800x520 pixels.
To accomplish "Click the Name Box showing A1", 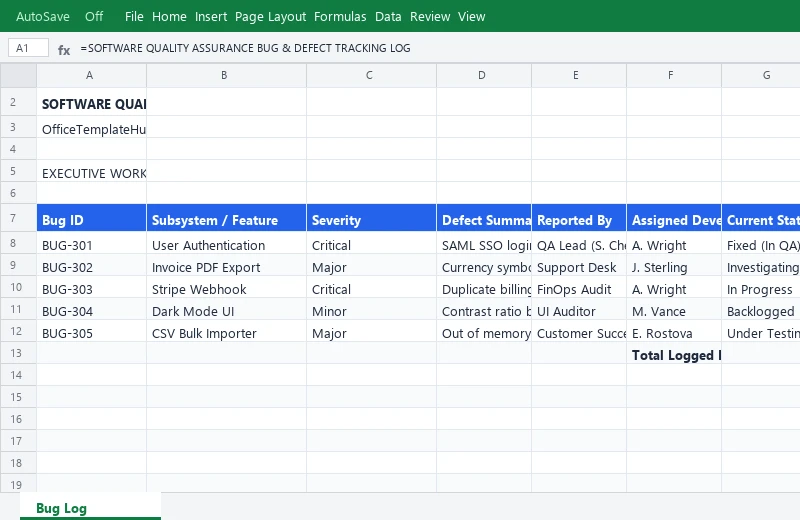I will [29, 48].
